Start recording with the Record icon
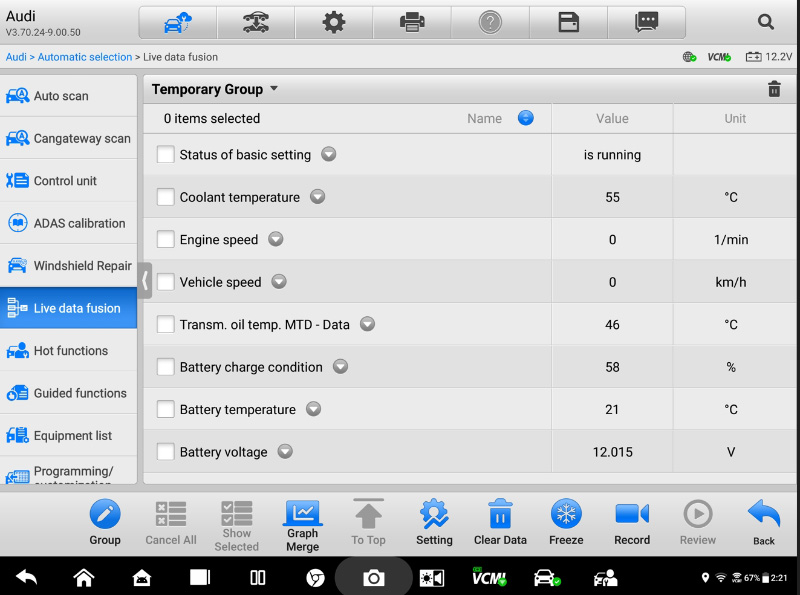 click(632, 515)
